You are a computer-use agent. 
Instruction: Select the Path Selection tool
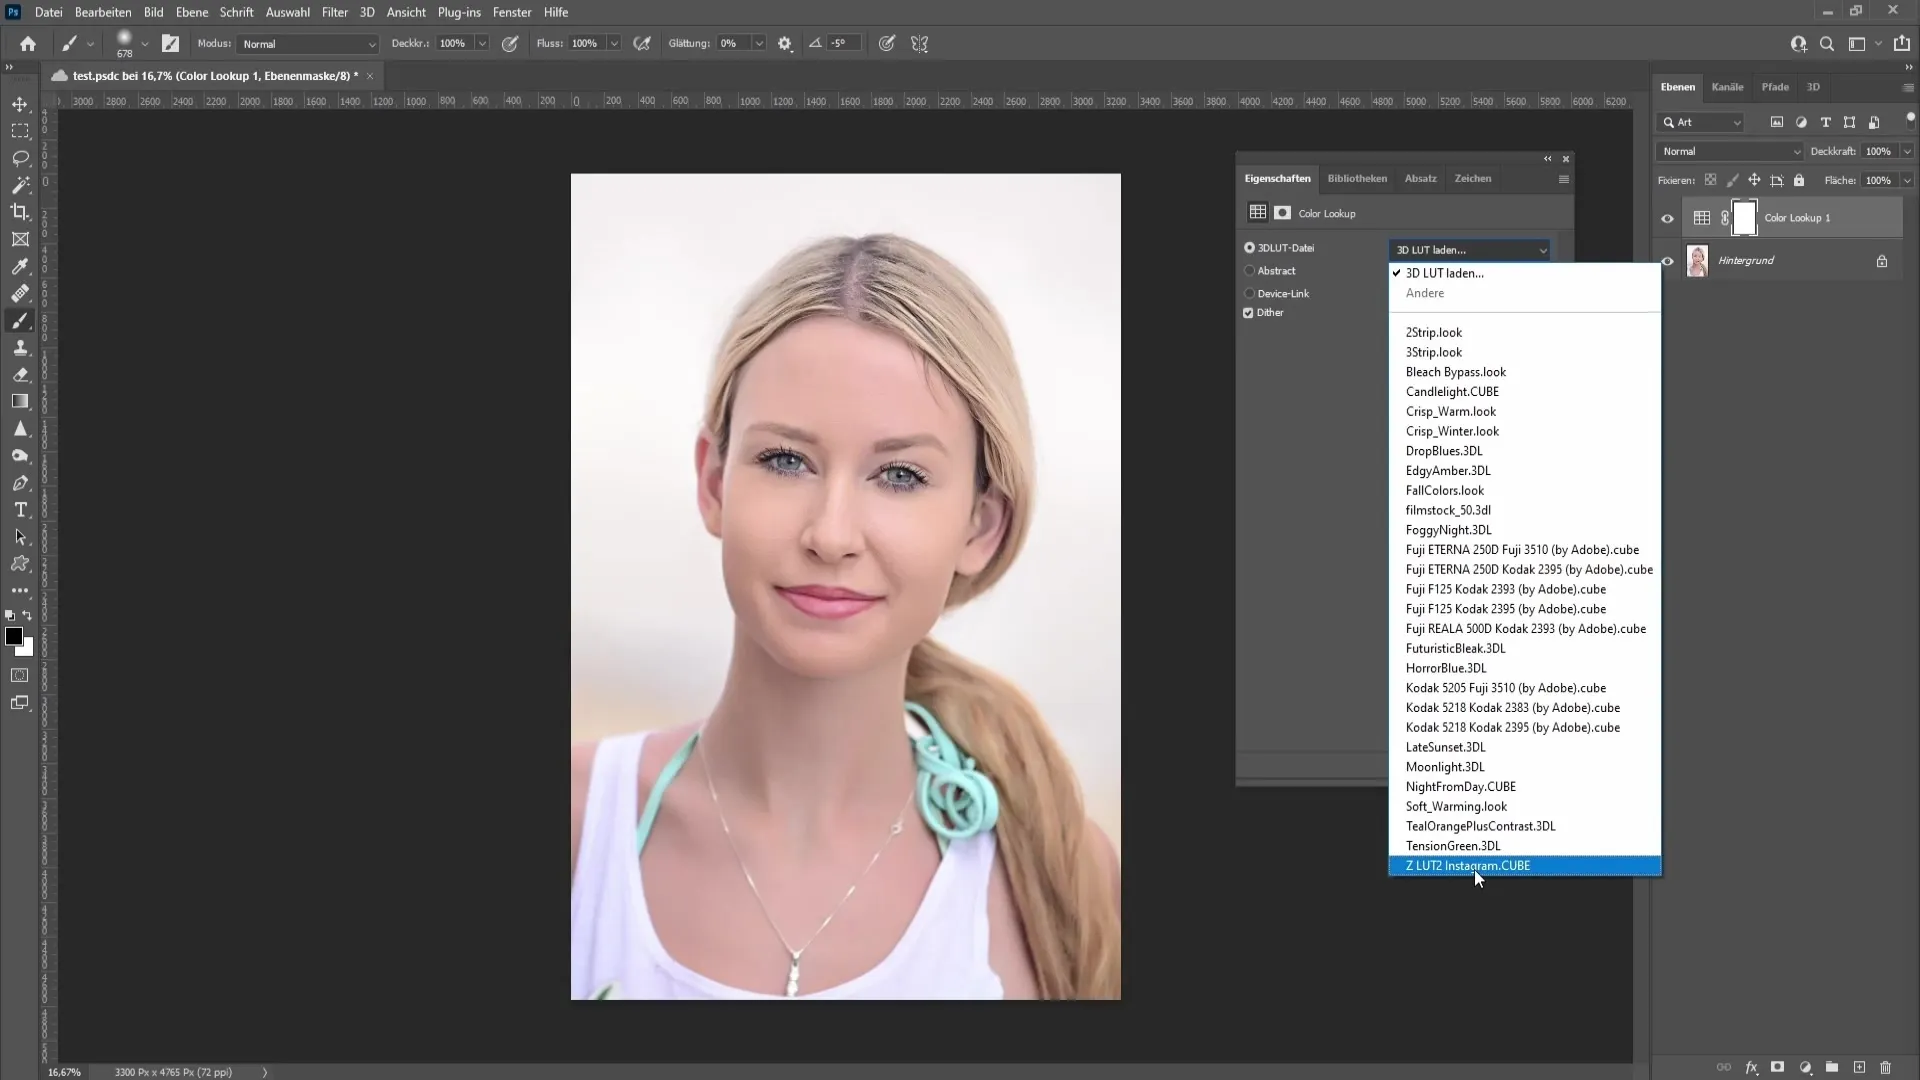pos(20,537)
